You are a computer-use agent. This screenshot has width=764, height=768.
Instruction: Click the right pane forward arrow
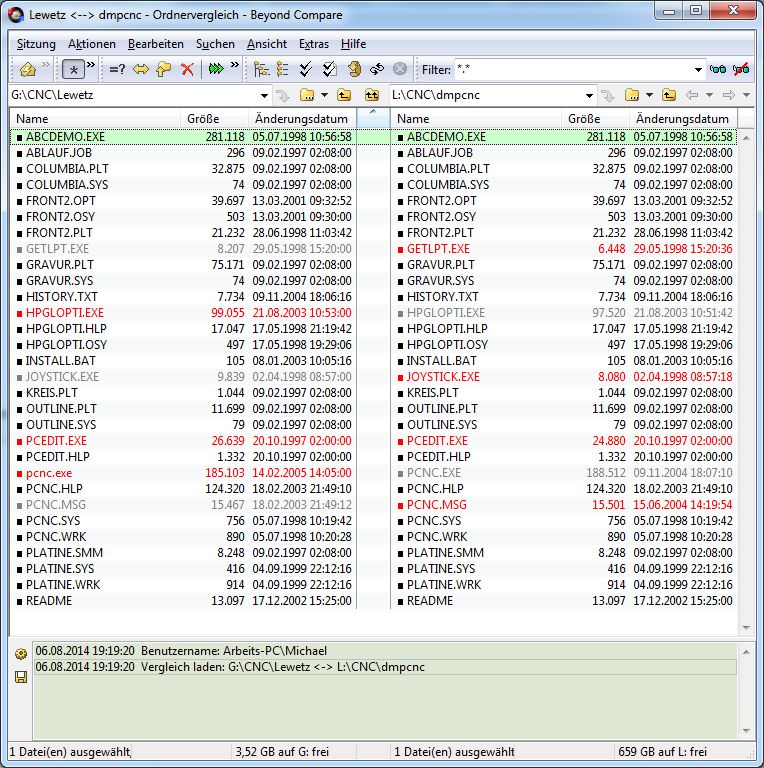tap(729, 95)
